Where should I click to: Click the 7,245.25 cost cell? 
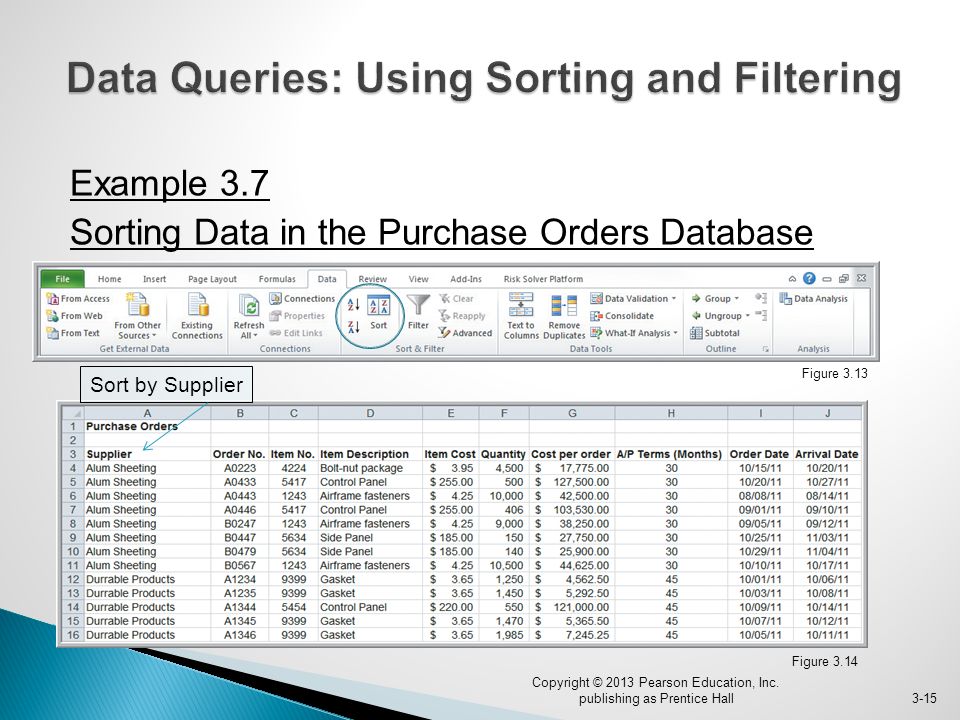(572, 636)
